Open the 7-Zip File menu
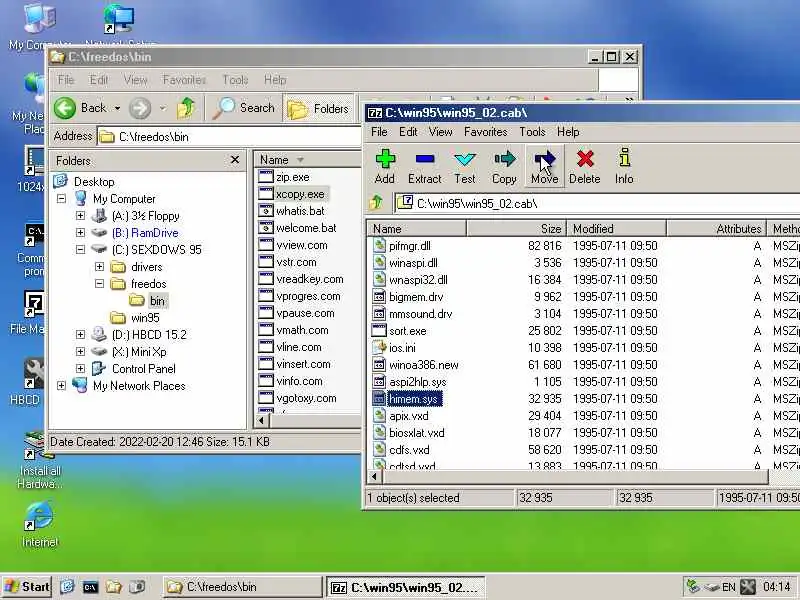800x600 pixels. [379, 132]
